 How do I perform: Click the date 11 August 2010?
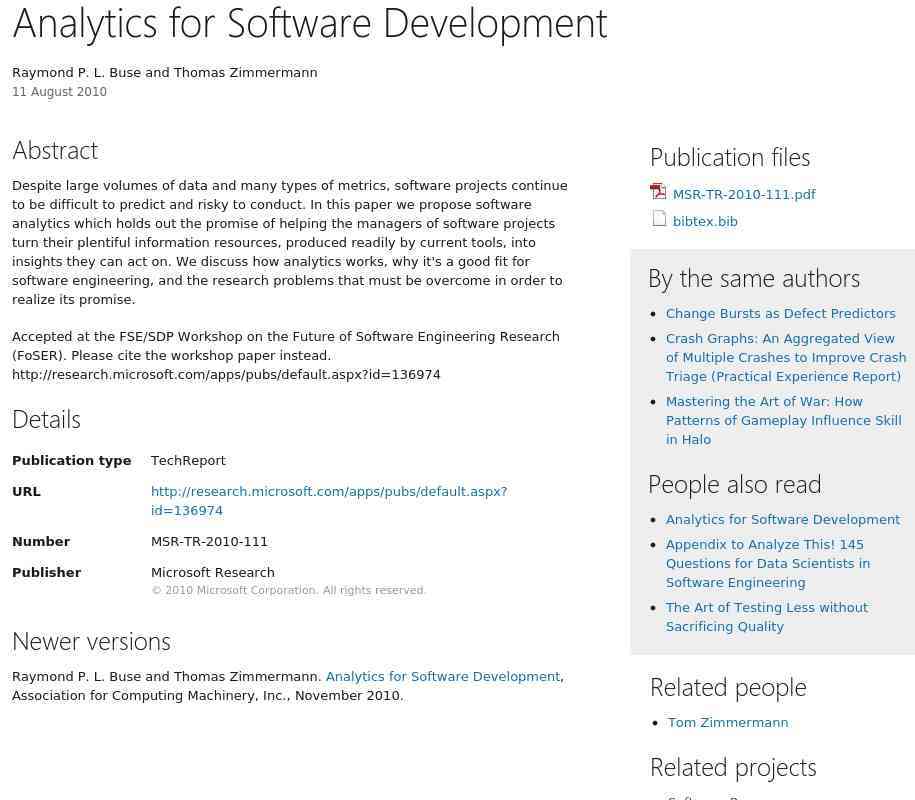[60, 92]
